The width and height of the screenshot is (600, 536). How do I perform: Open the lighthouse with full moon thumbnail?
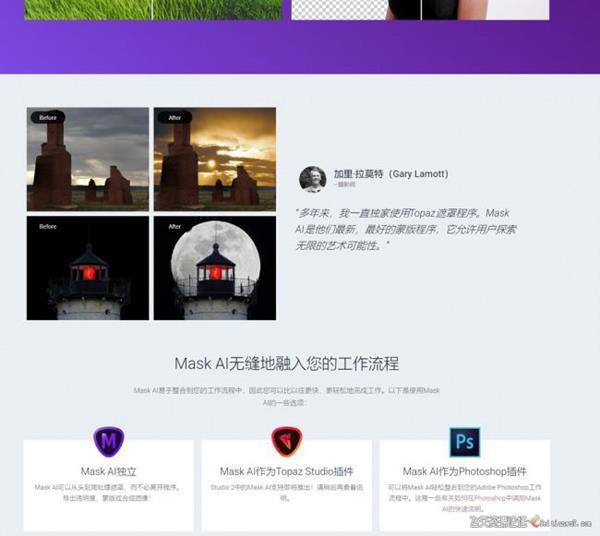[215, 270]
